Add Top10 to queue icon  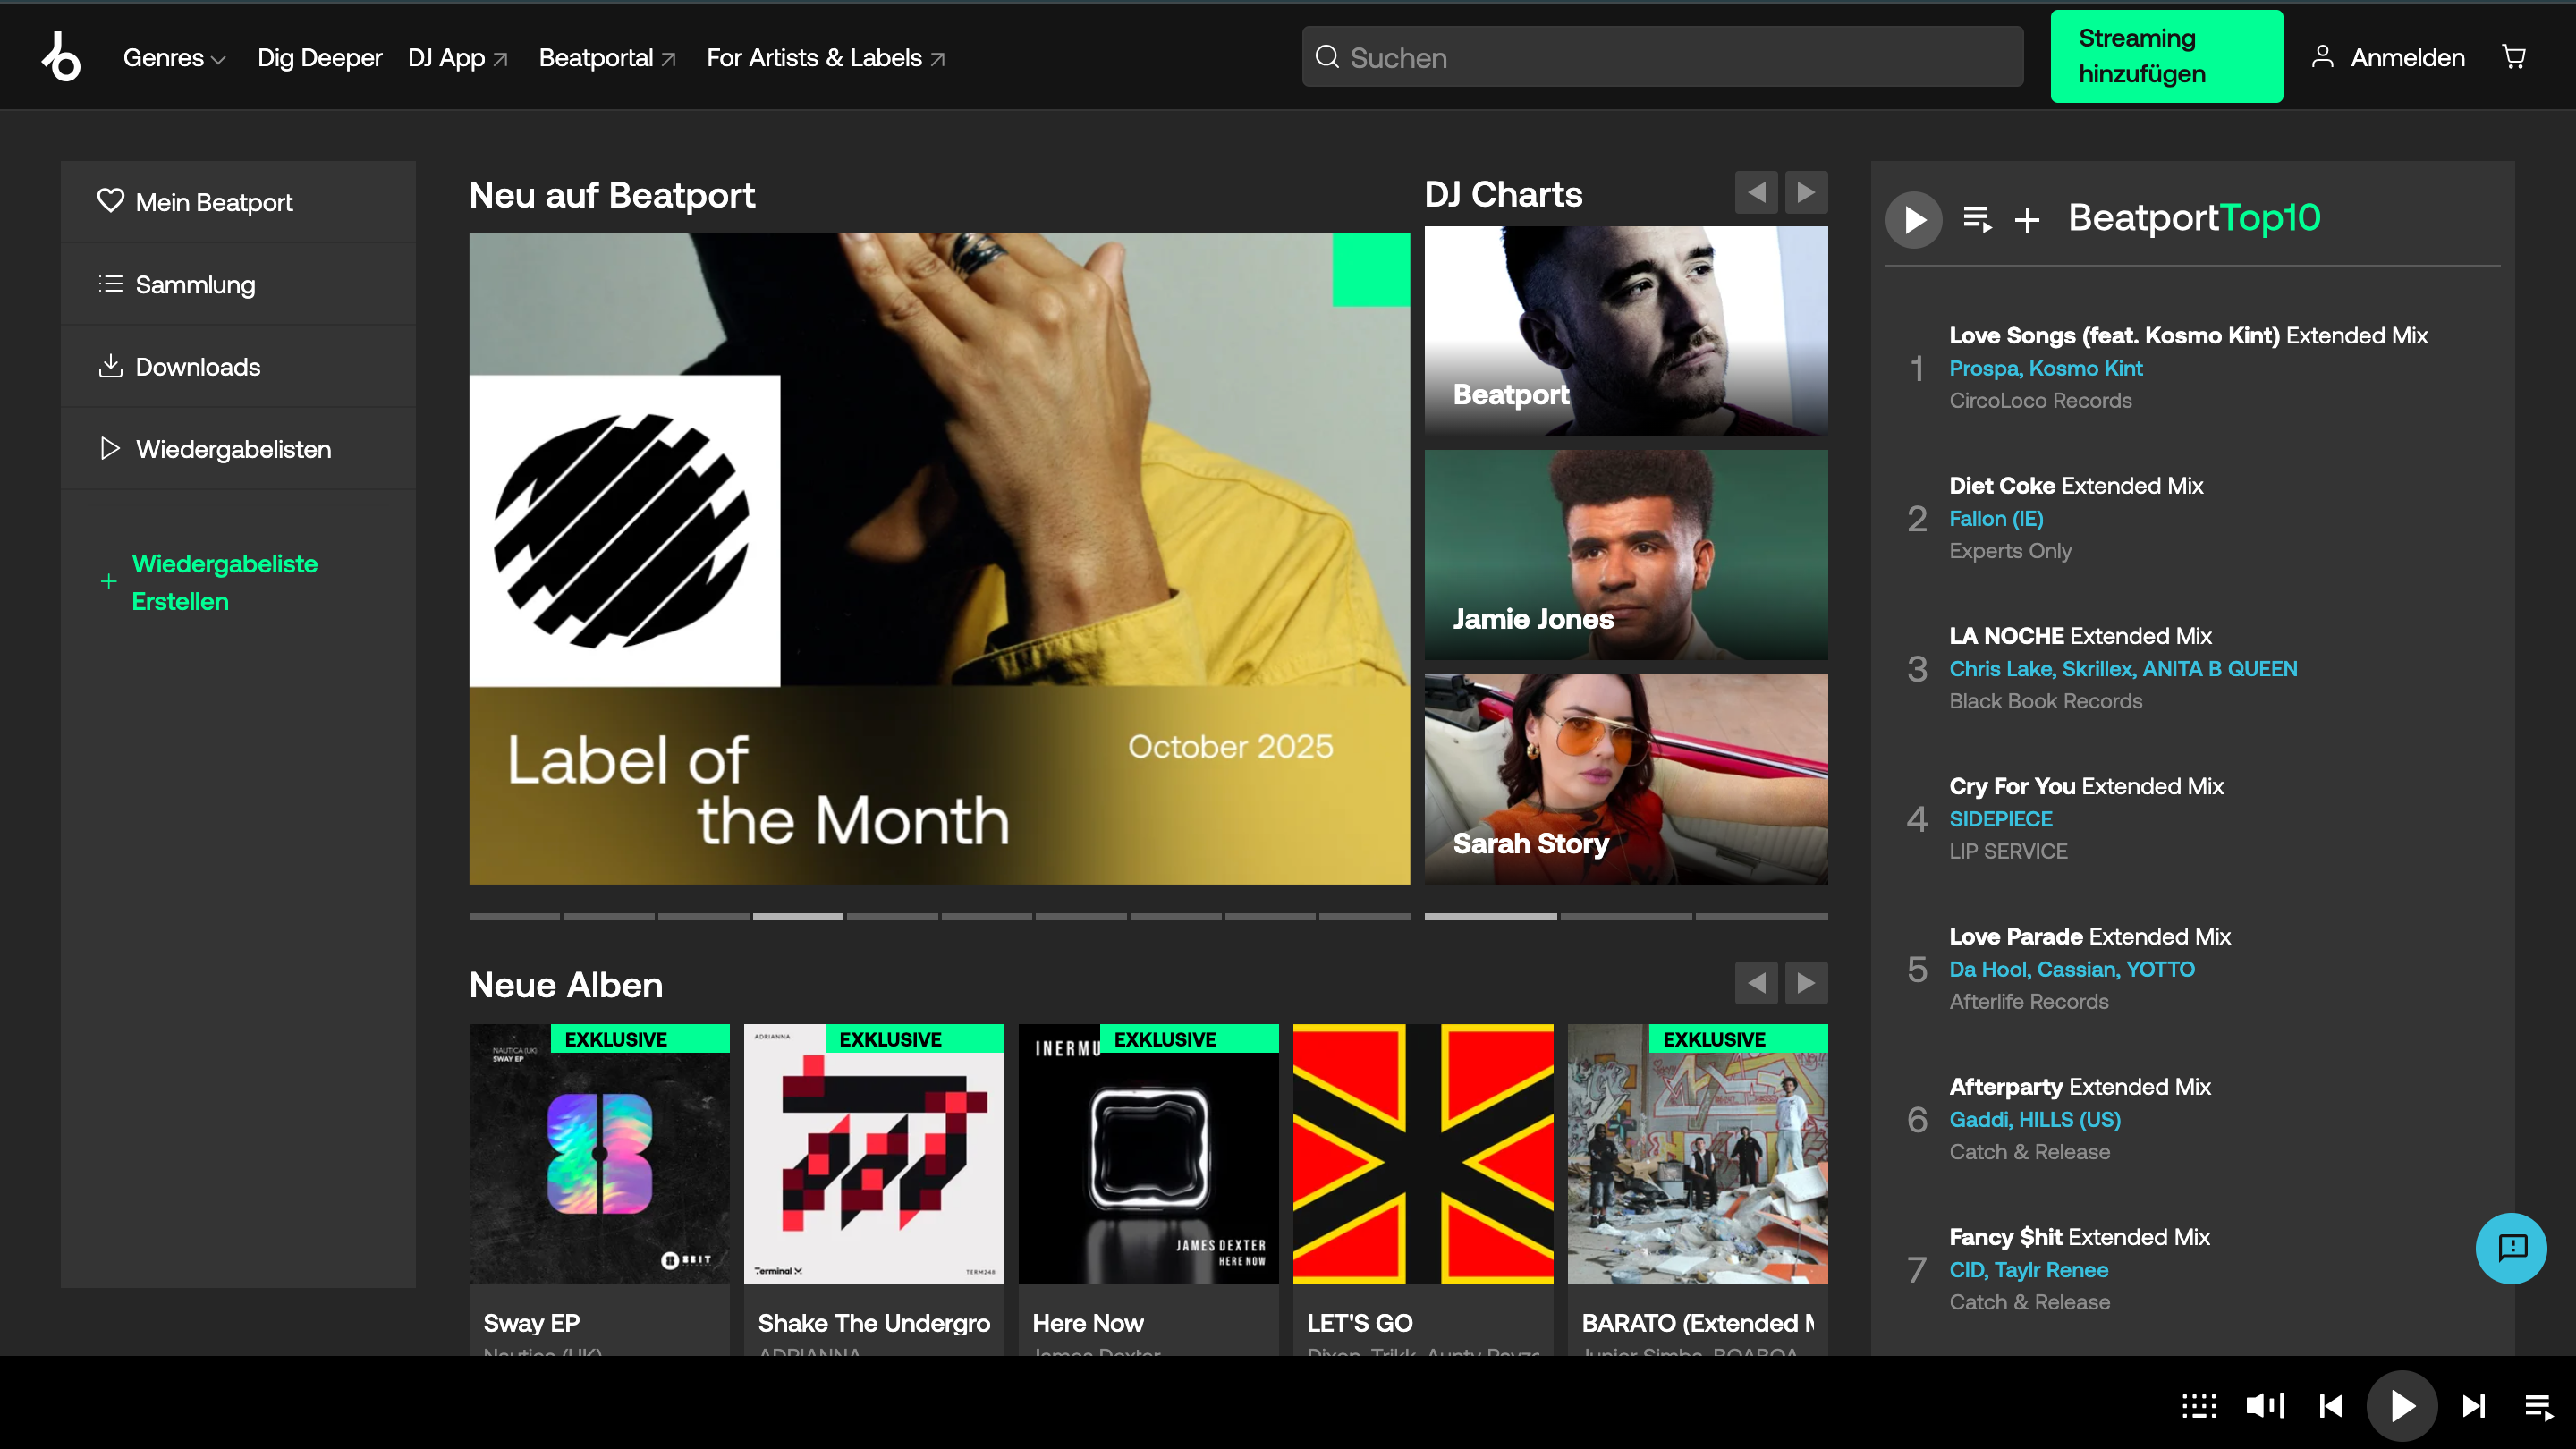(1977, 219)
